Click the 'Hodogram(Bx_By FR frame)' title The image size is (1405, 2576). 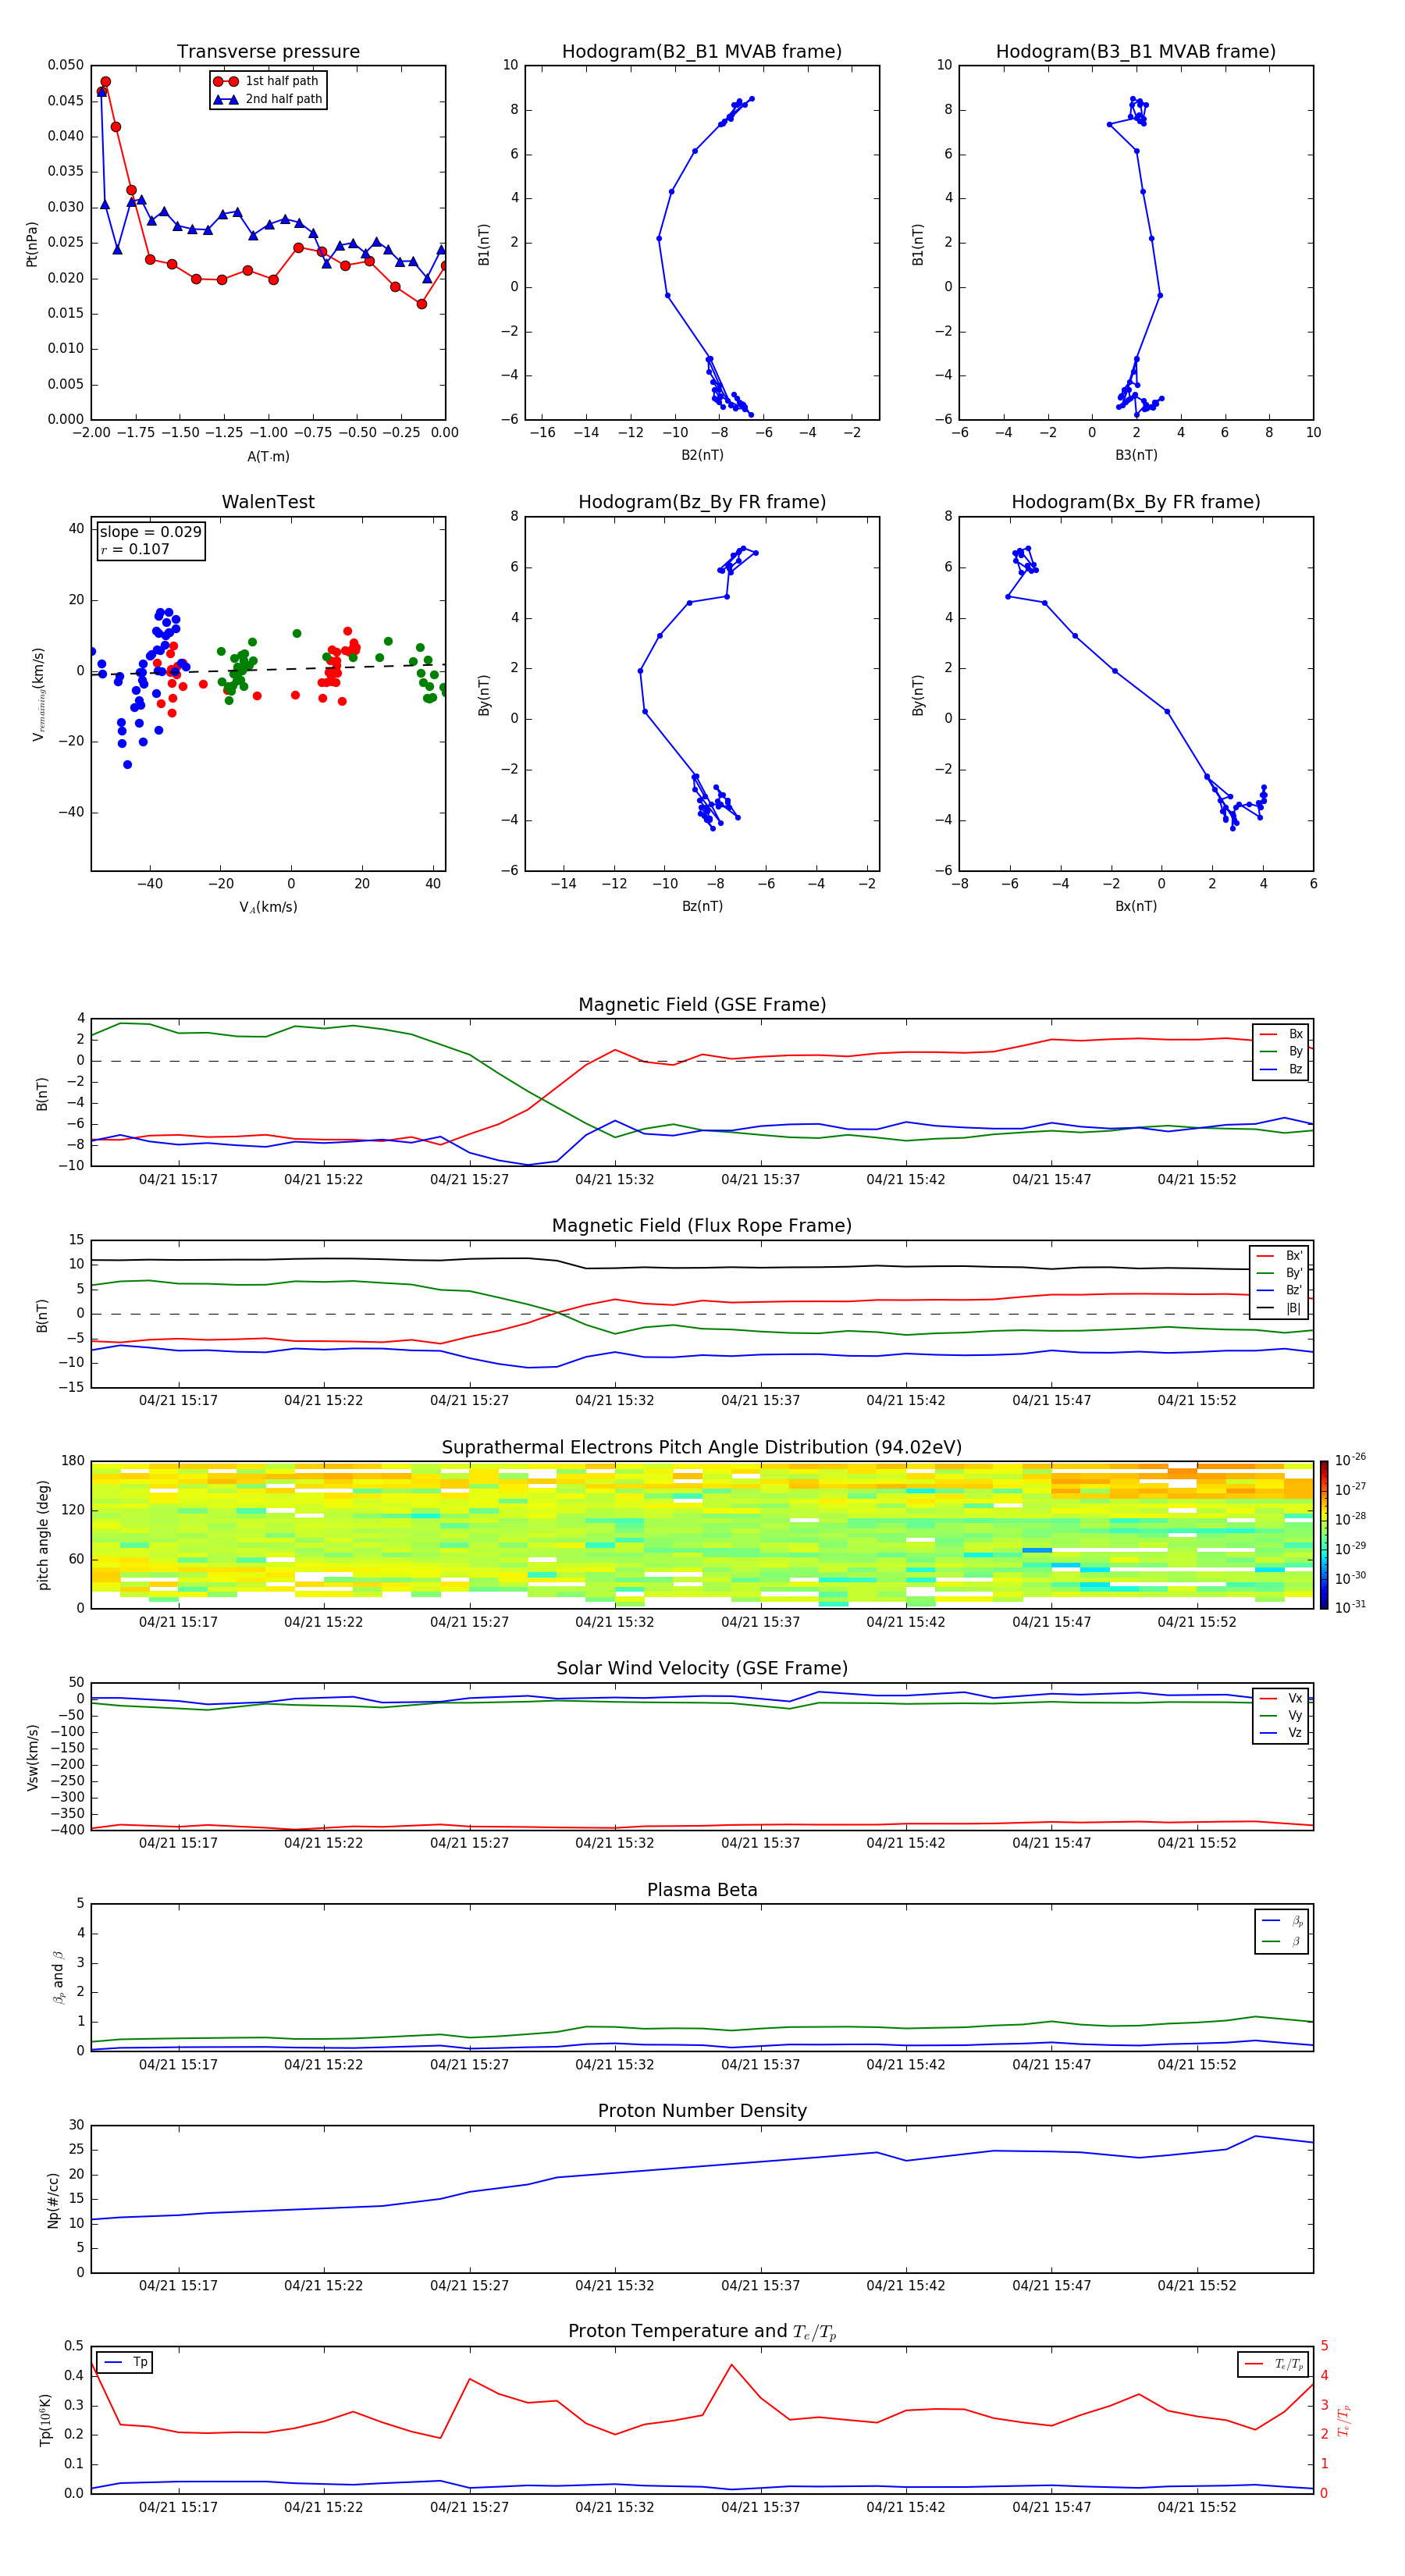(x=1136, y=502)
